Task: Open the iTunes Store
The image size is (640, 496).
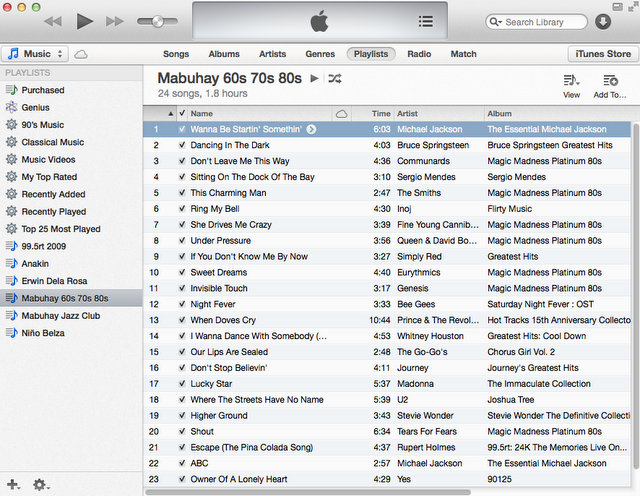Action: (x=603, y=54)
